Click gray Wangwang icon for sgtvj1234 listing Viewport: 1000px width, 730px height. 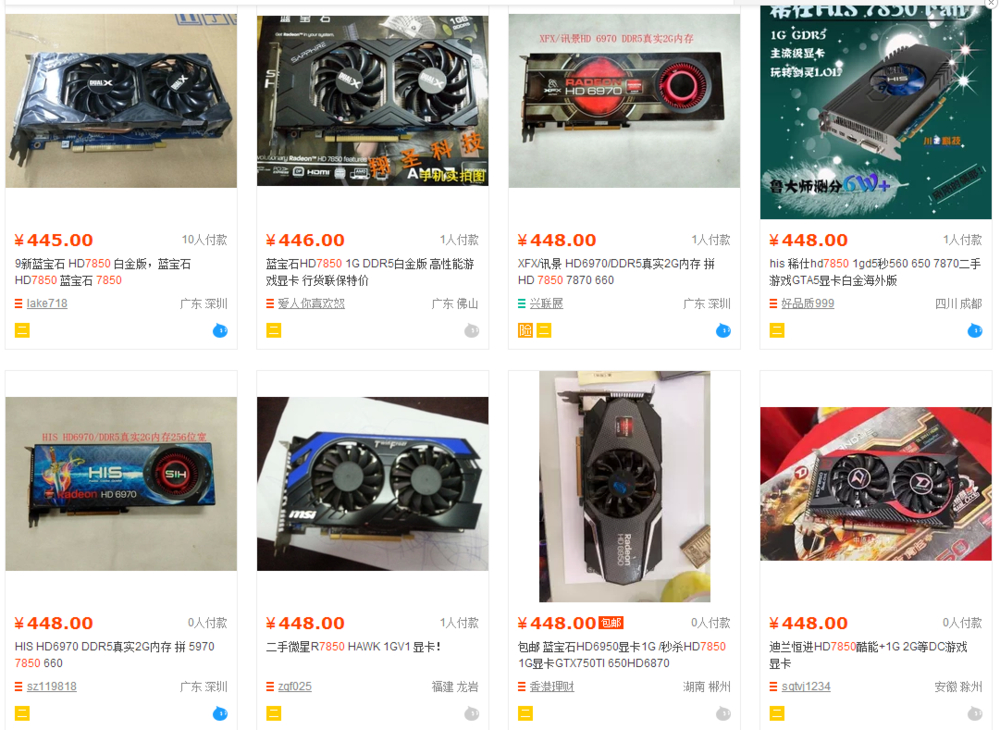point(974,713)
